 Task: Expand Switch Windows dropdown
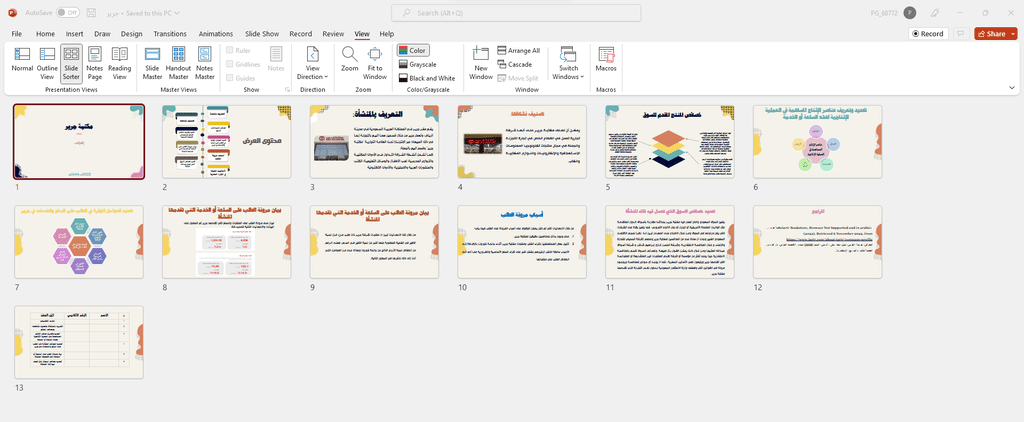pyautogui.click(x=567, y=63)
